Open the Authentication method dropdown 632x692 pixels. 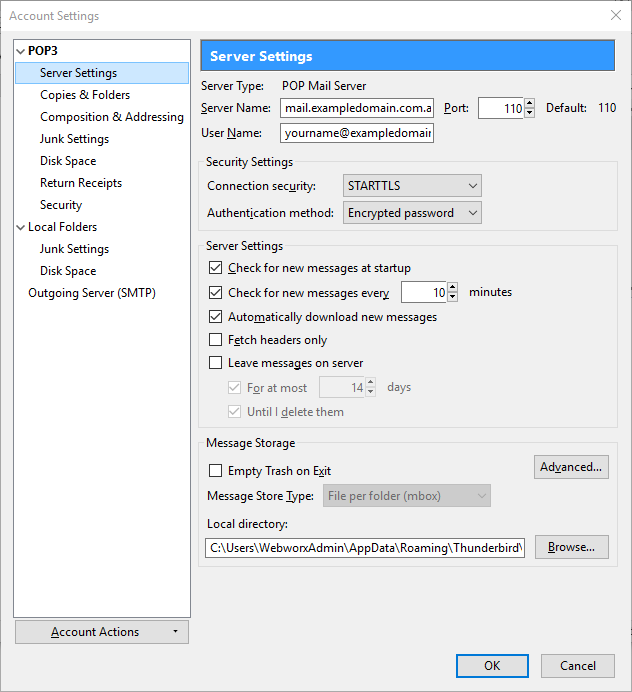[x=412, y=213]
